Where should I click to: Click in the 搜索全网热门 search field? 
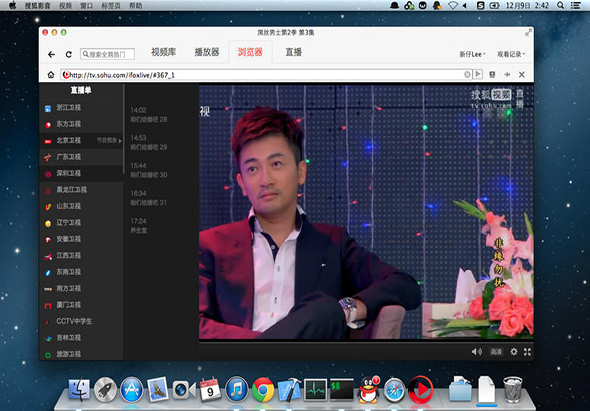pos(107,54)
